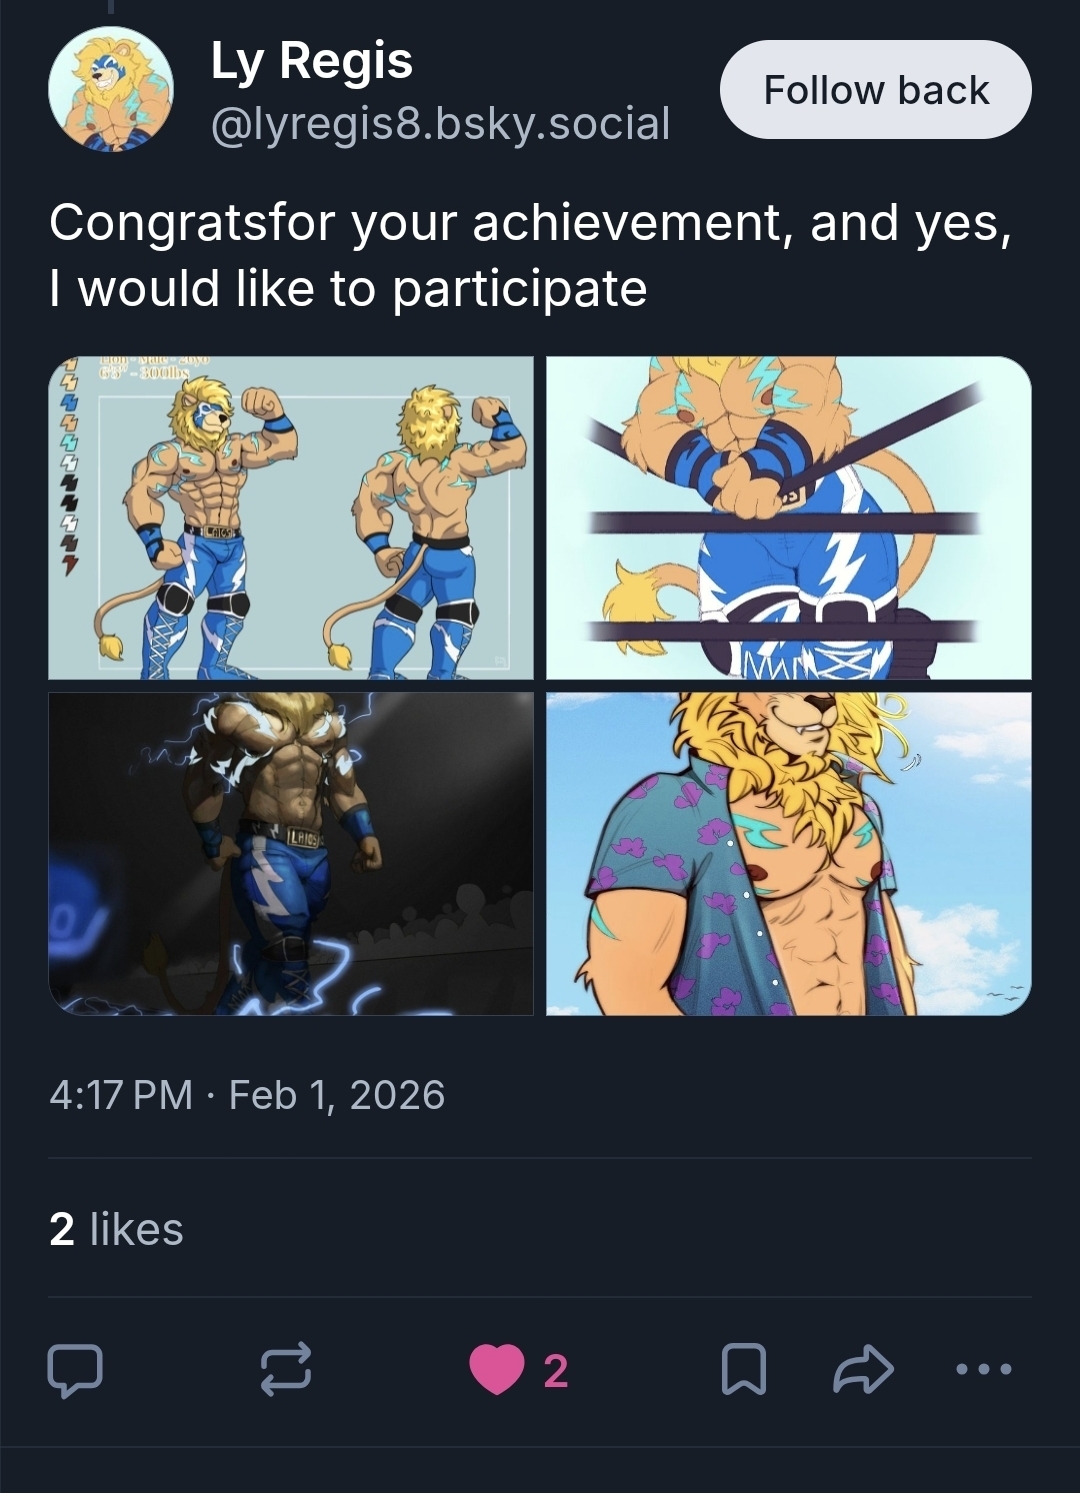Open Ly Regis lion avatar
Screen dimensions: 1080x1493
pyautogui.click(x=111, y=90)
